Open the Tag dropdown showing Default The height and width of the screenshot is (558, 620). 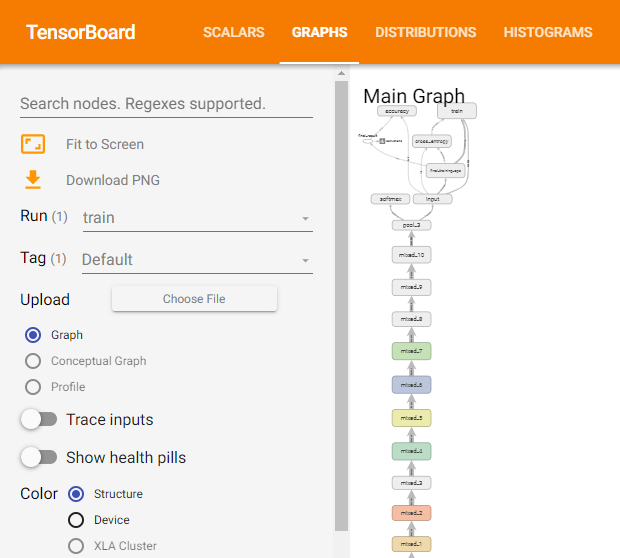(x=197, y=260)
